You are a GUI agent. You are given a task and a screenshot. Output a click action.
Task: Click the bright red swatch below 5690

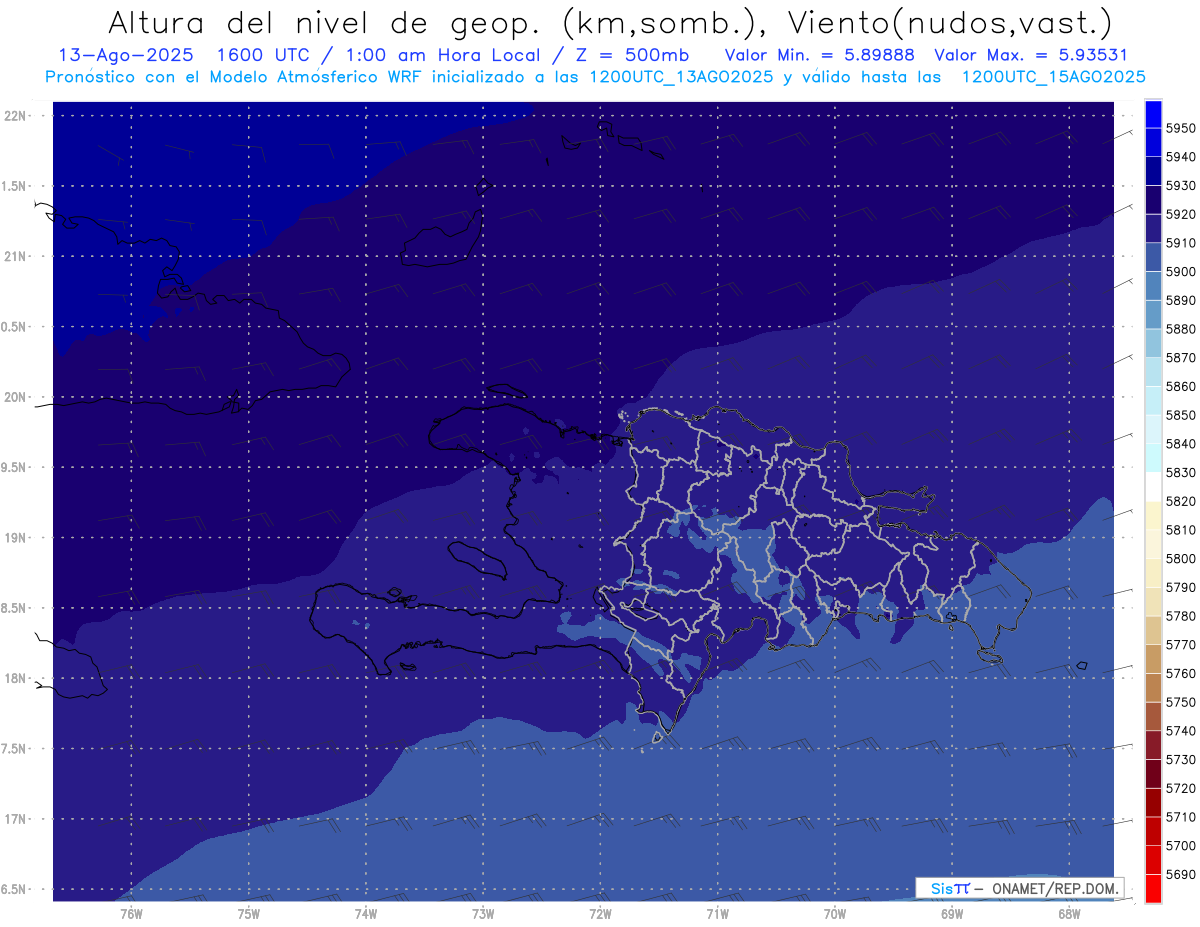pos(1152,888)
